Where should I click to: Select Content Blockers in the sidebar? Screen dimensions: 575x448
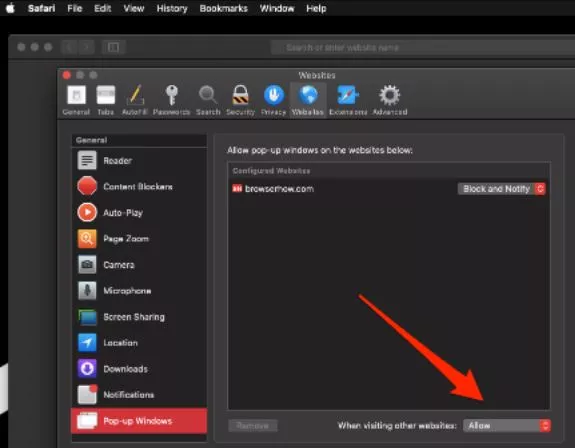[139, 187]
